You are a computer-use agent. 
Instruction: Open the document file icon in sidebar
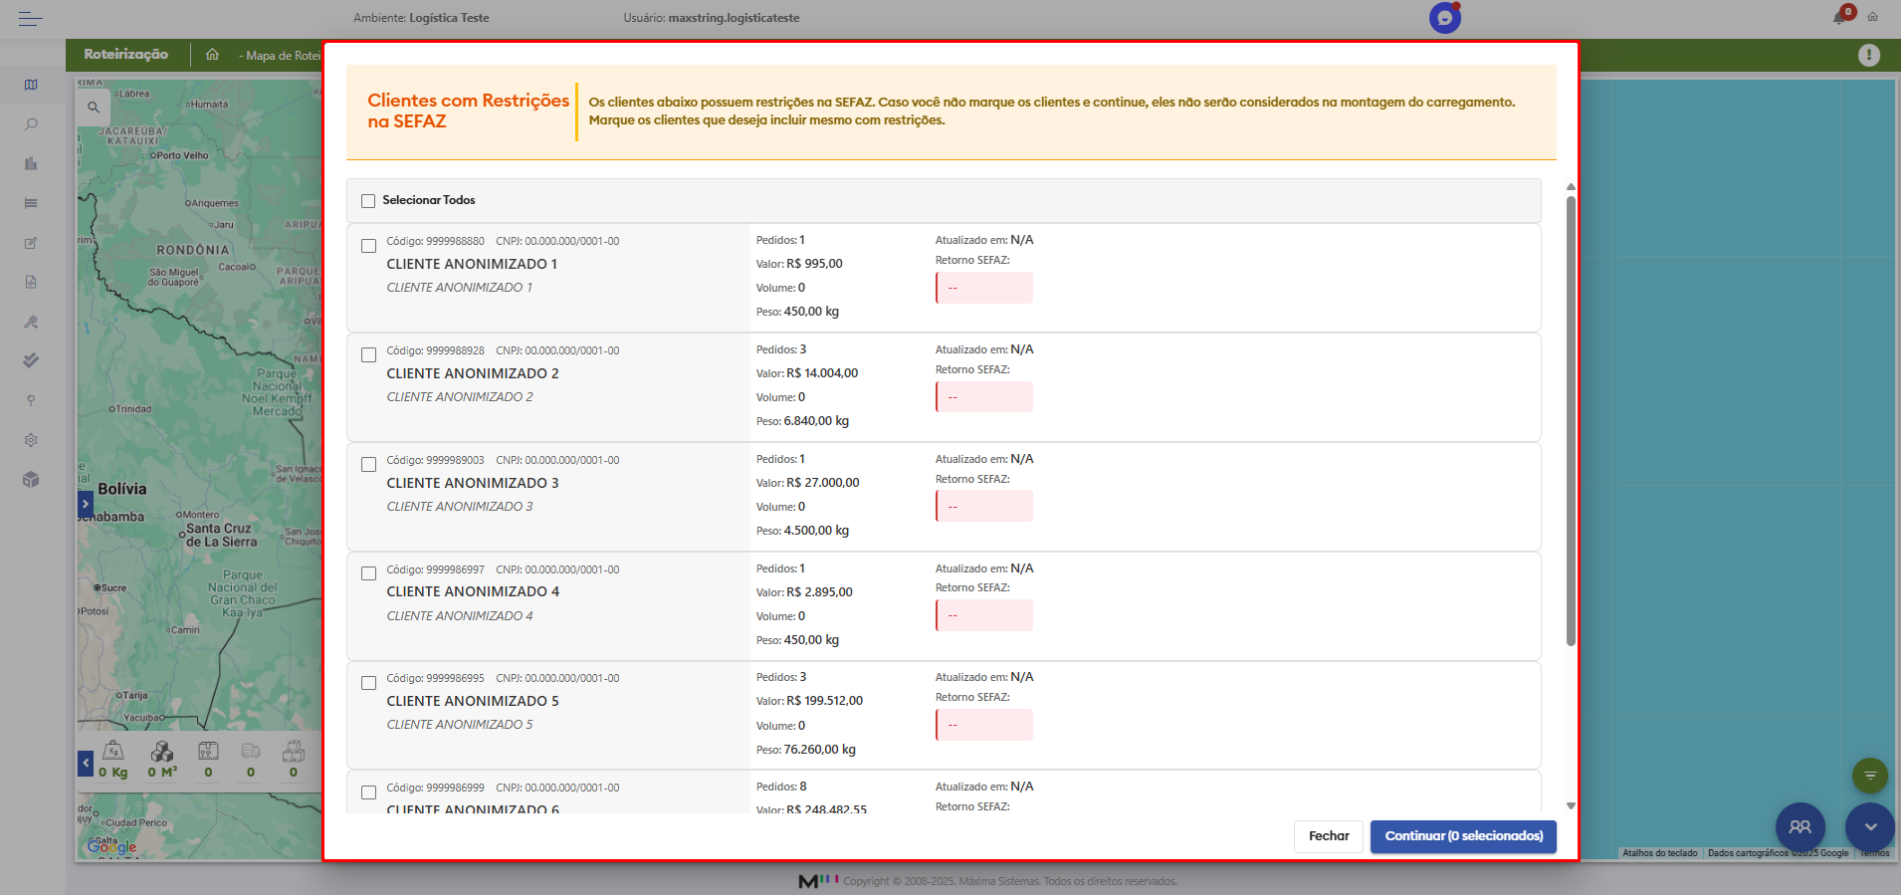[x=31, y=282]
